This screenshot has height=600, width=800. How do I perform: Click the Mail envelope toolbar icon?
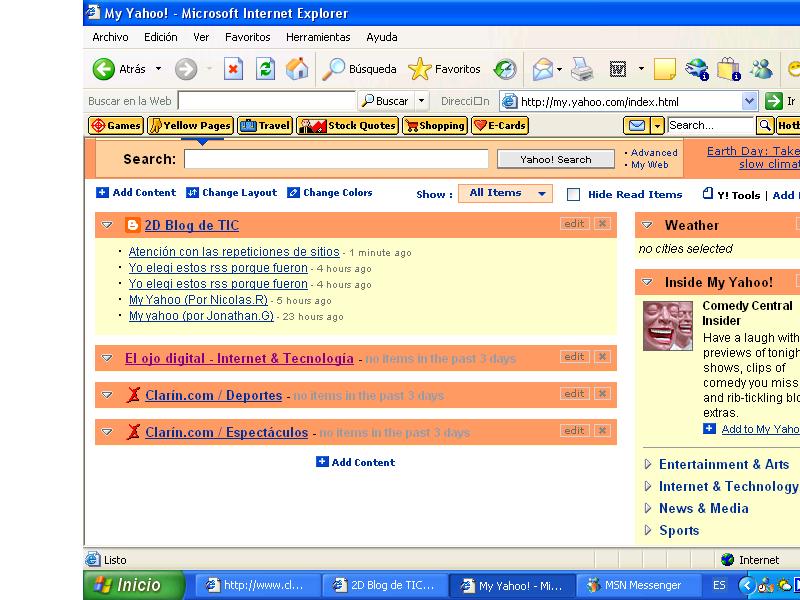point(543,69)
